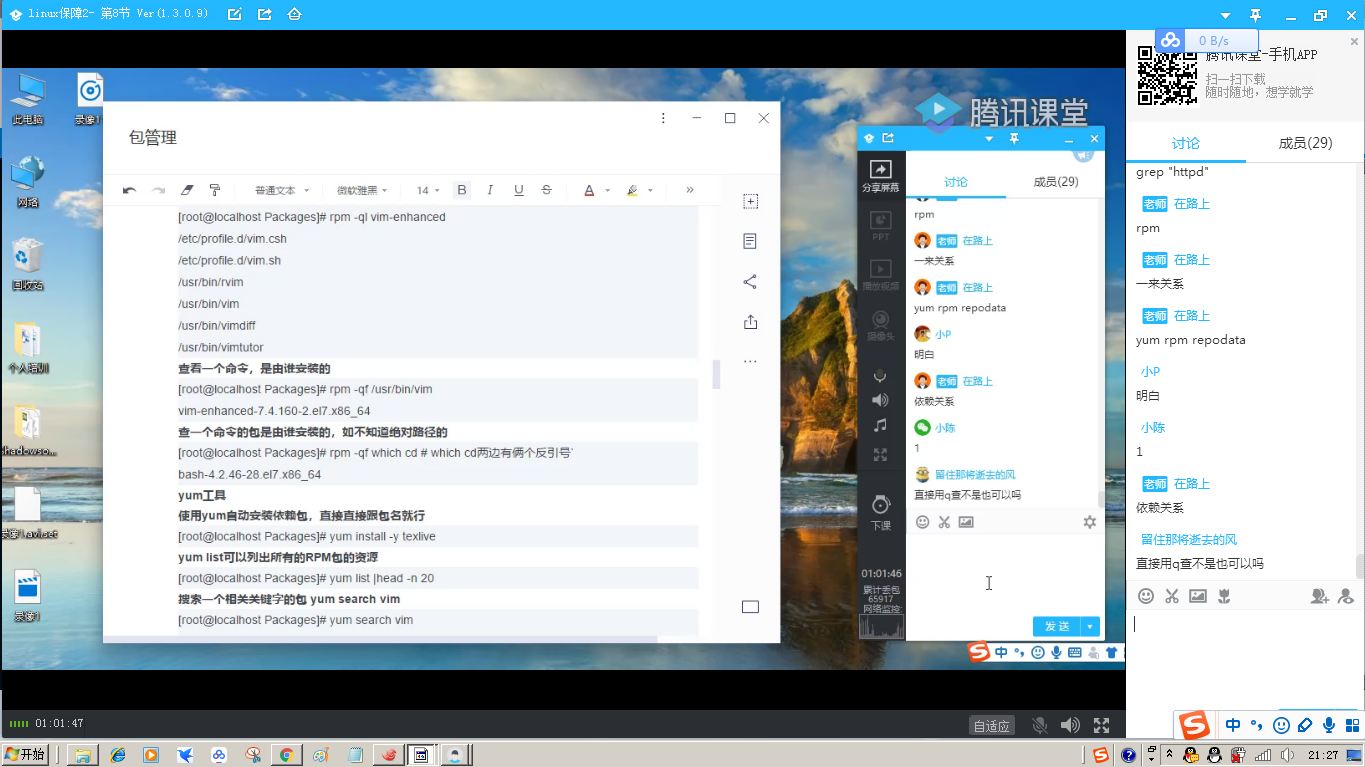
Task: Open the document outline icon in the note sidebar
Action: pos(750,241)
